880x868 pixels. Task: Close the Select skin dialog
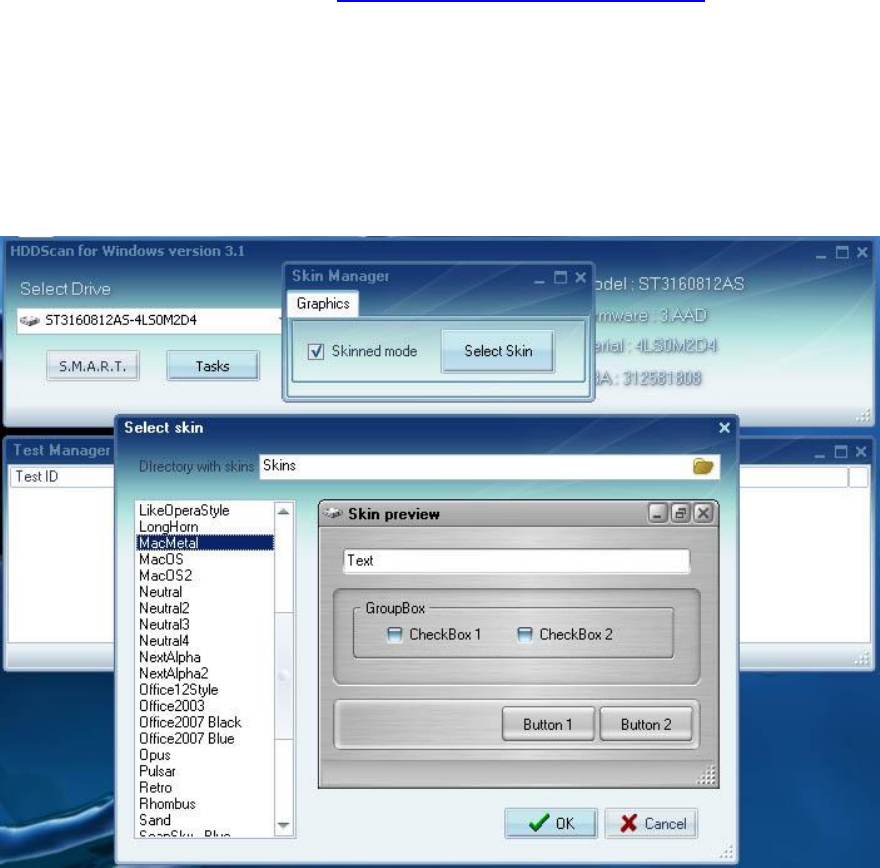tap(725, 428)
